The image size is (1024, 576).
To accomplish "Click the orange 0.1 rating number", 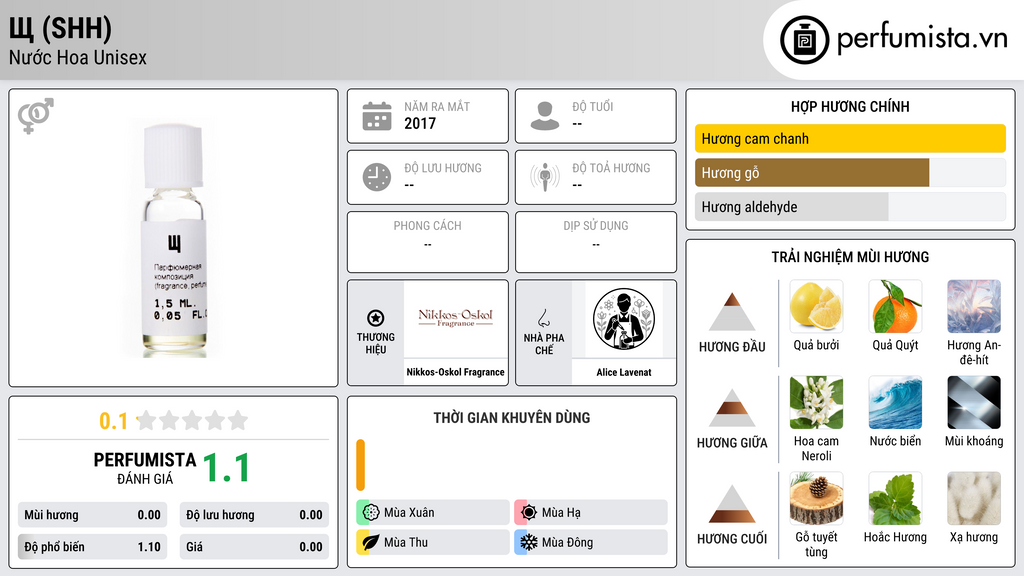I will (x=114, y=421).
